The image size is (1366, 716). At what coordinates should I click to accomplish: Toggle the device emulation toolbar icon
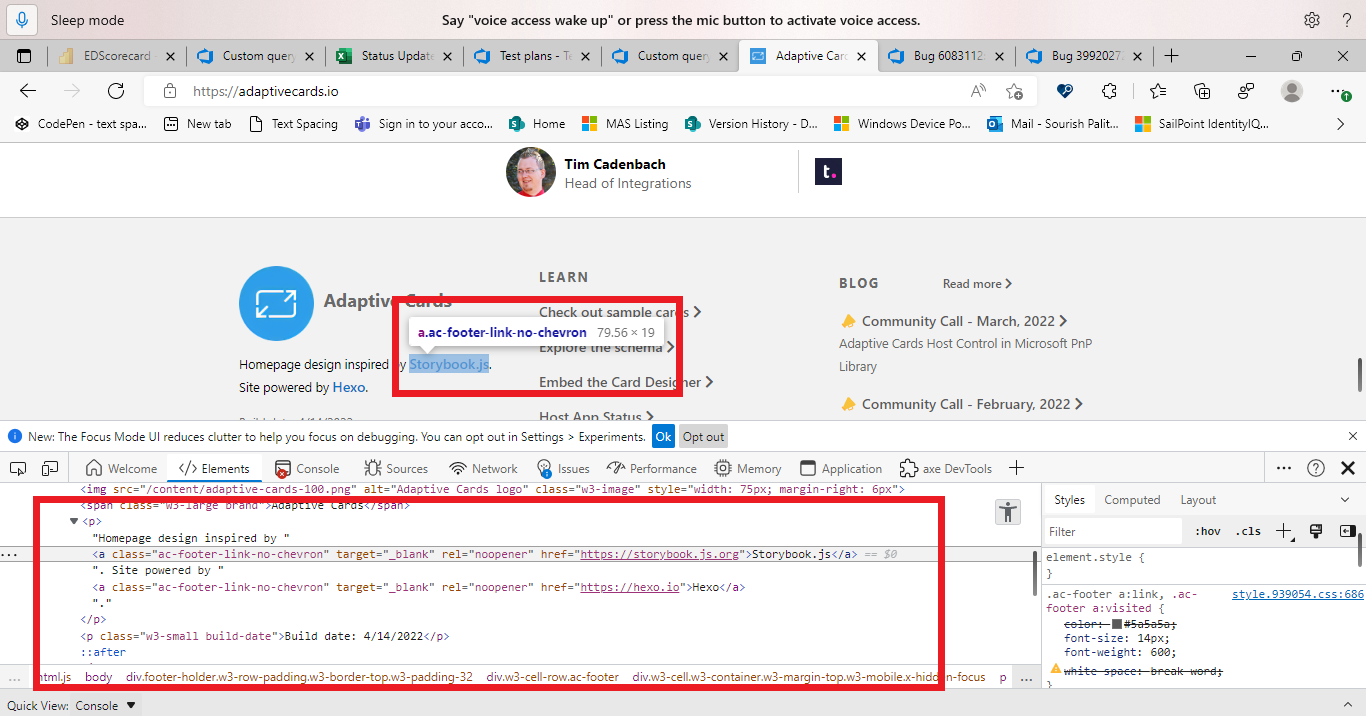49,467
